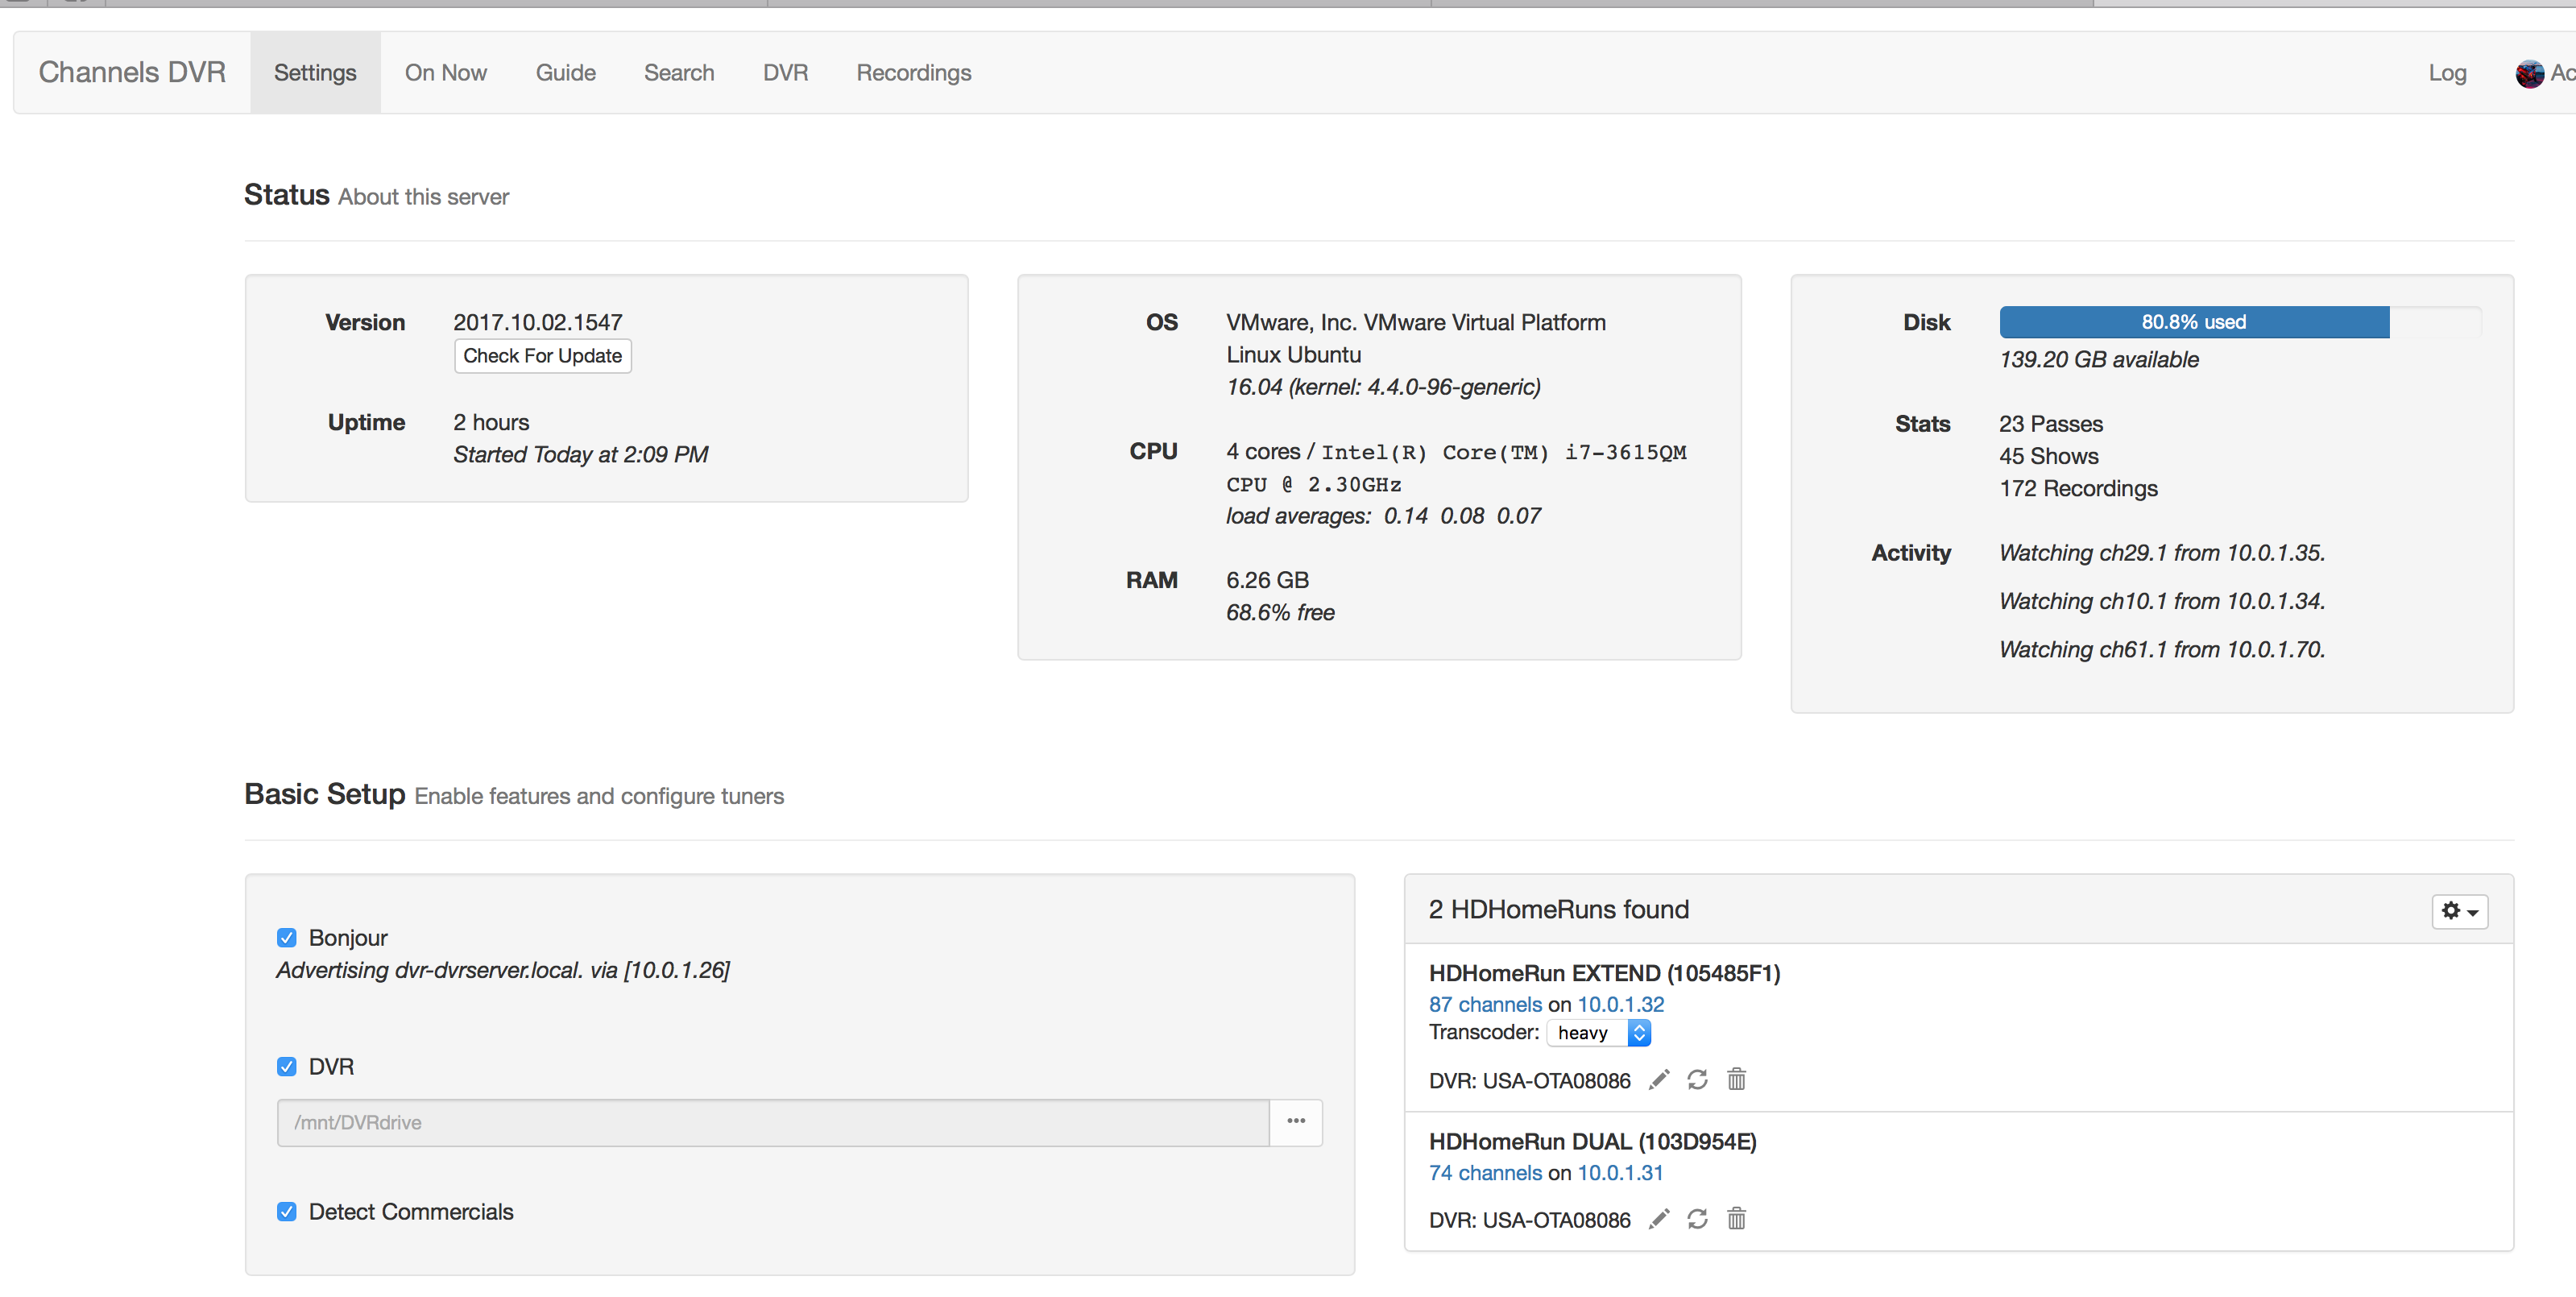Open the DVR path browse ellipsis button
The image size is (2576, 1297).
point(1296,1122)
